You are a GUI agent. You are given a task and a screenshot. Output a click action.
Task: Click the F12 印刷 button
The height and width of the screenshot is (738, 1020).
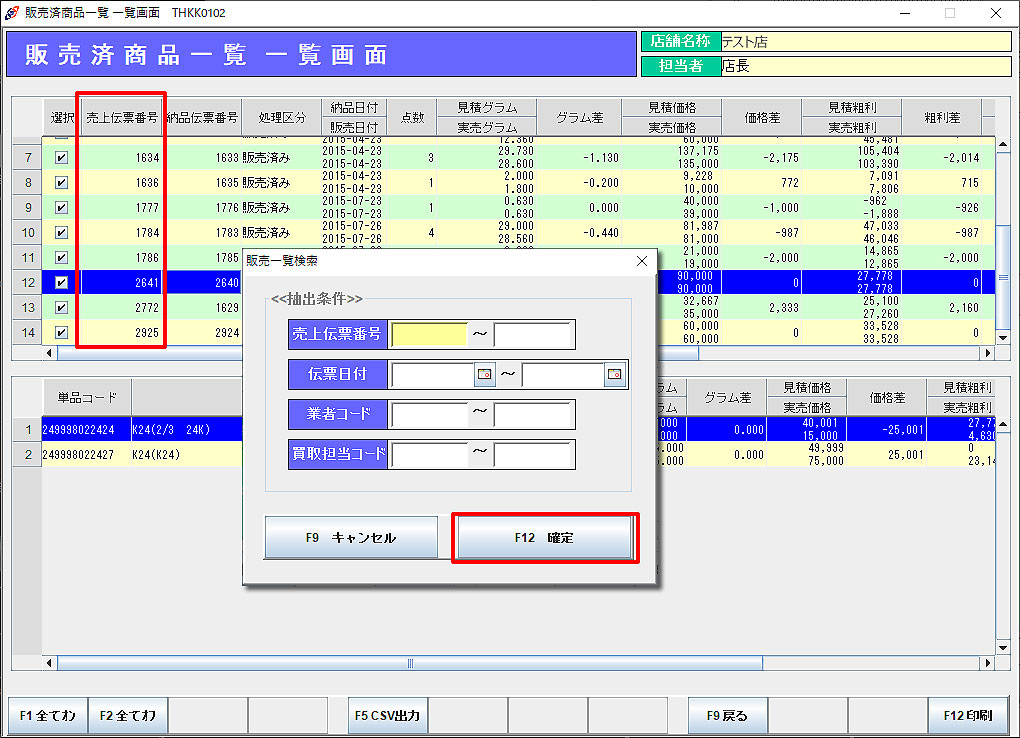point(967,716)
